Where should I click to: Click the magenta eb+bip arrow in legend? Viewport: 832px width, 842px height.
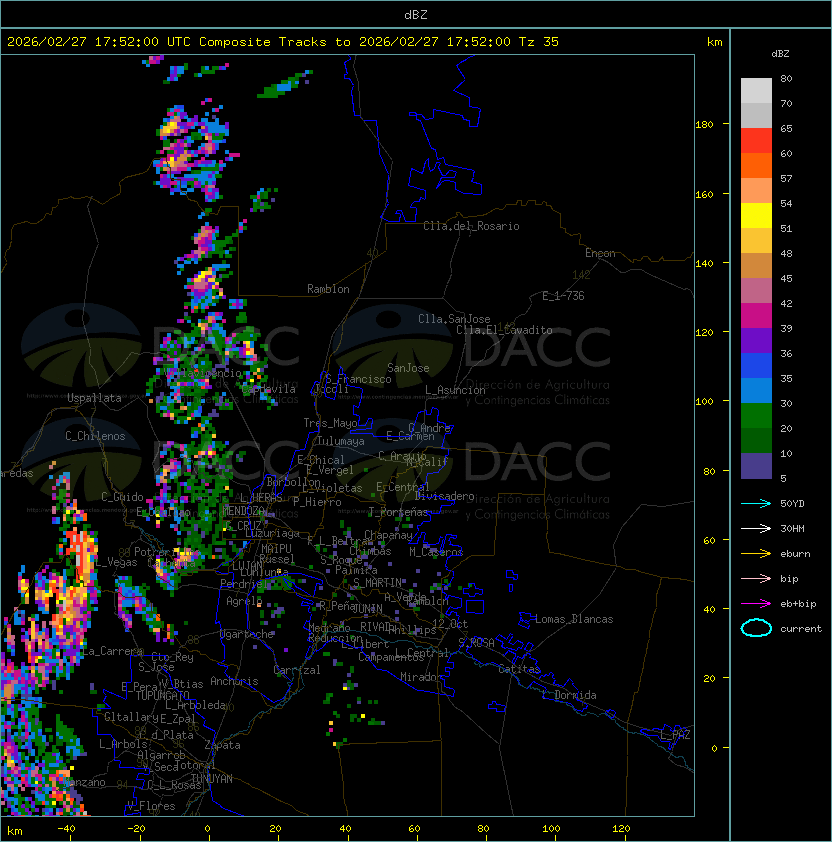756,604
